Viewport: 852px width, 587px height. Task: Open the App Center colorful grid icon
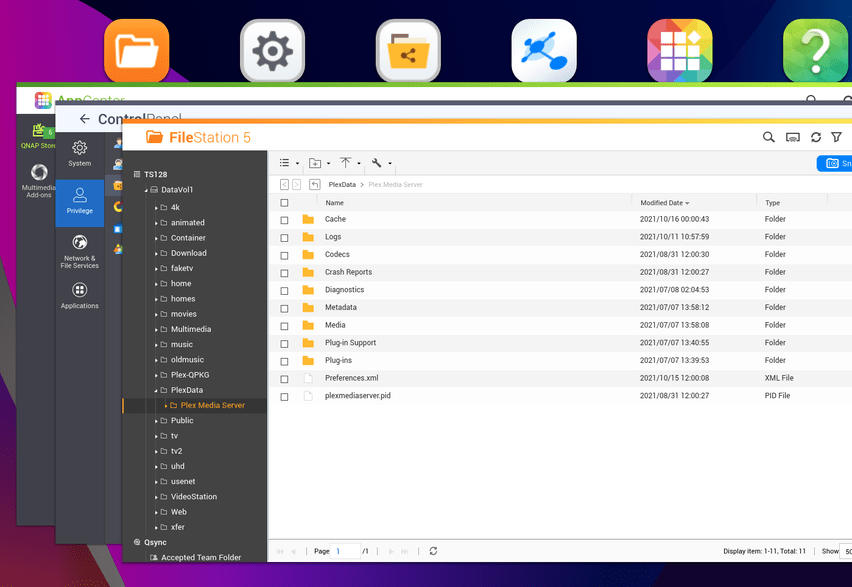[x=680, y=51]
